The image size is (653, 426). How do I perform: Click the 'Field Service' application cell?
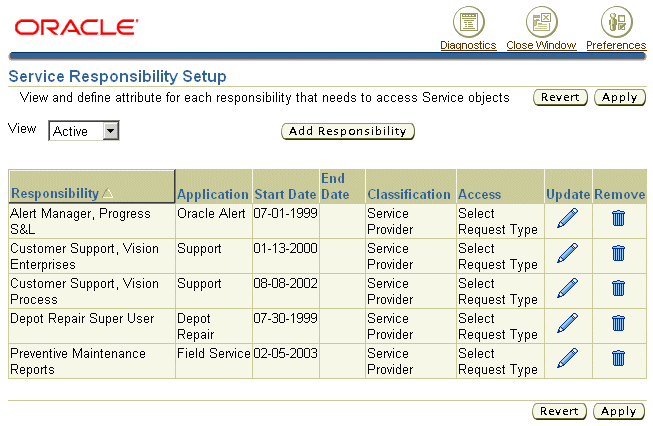(x=214, y=361)
